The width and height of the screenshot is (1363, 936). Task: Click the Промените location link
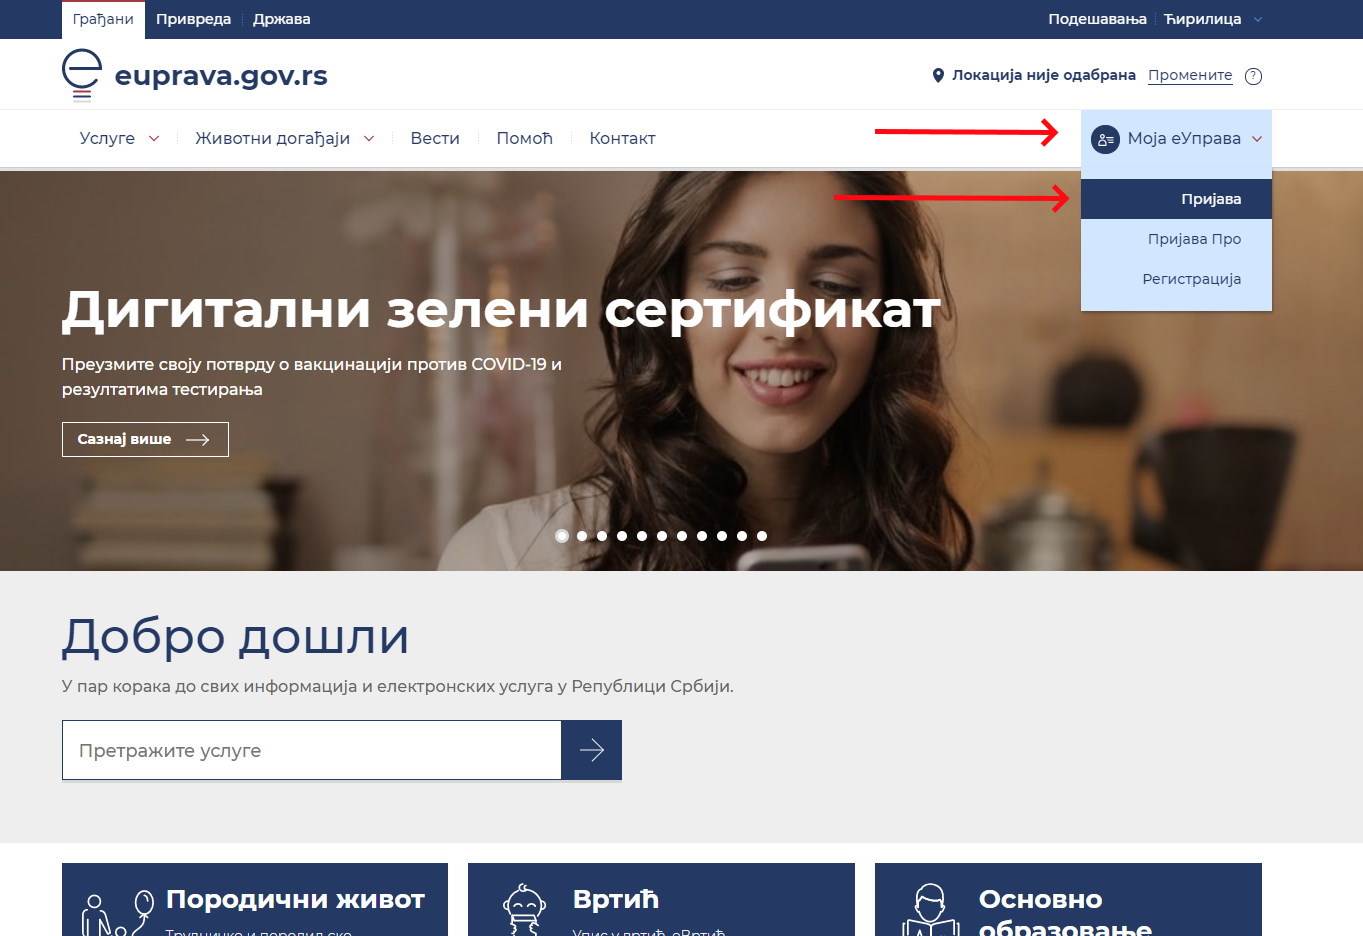(x=1190, y=75)
